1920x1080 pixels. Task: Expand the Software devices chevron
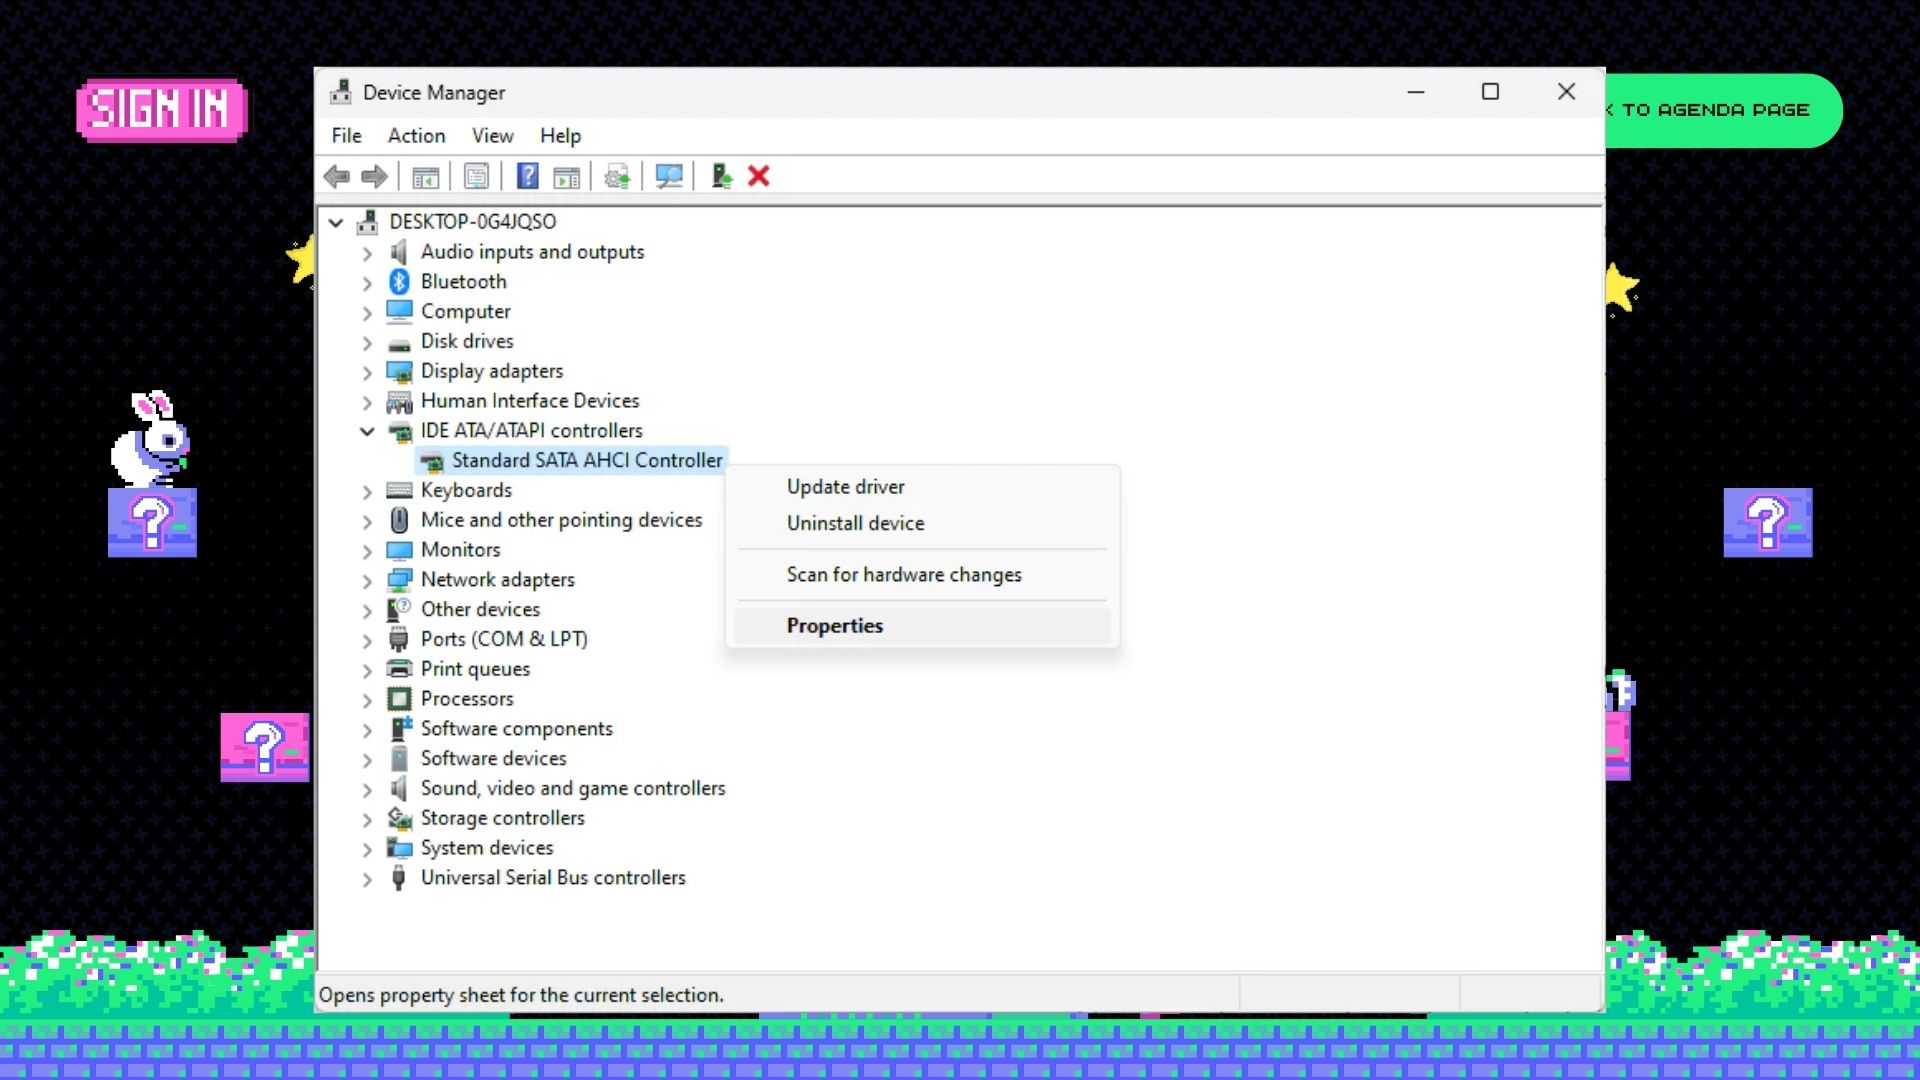point(367,760)
